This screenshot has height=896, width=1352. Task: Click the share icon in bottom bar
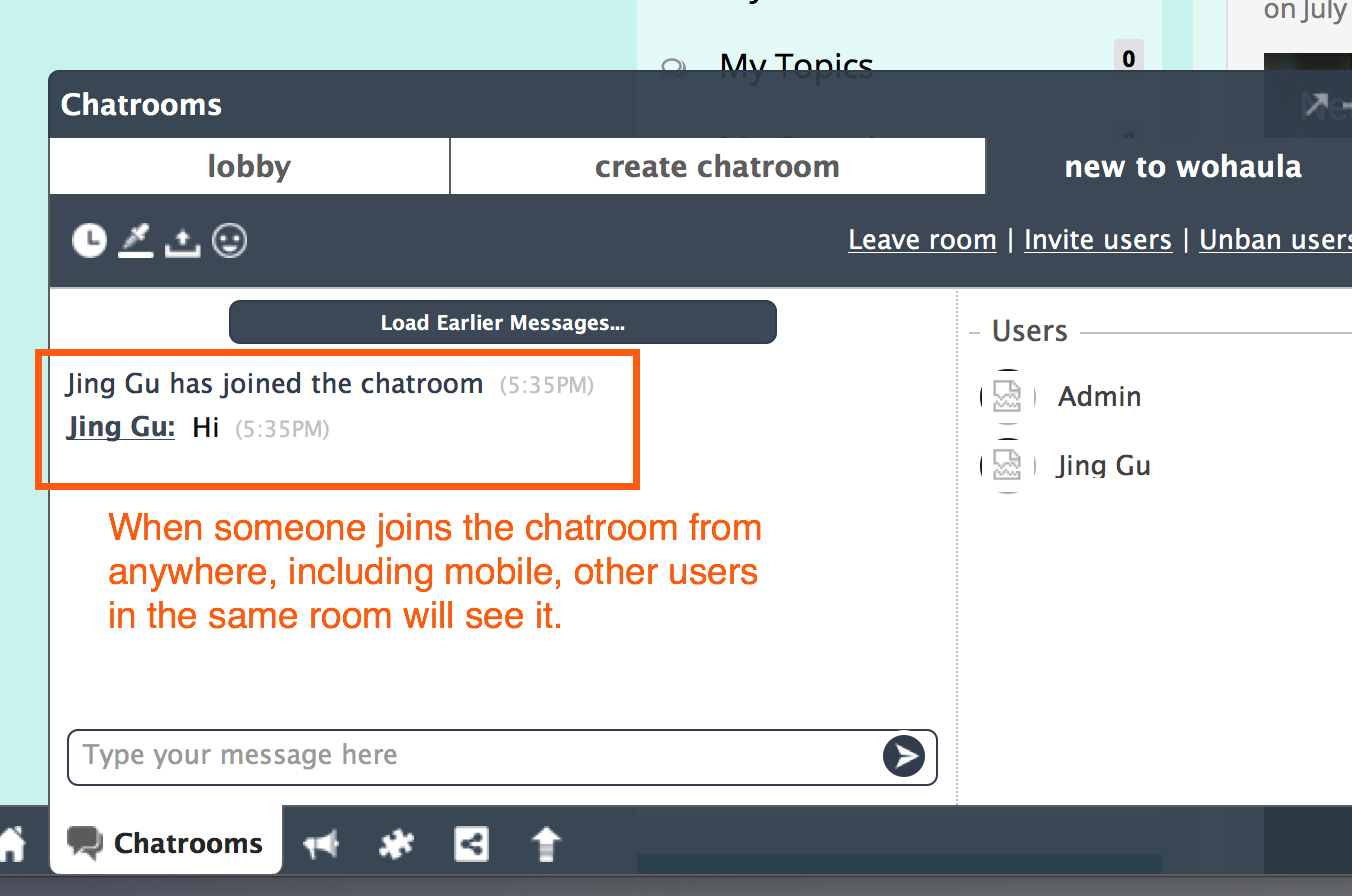point(471,844)
